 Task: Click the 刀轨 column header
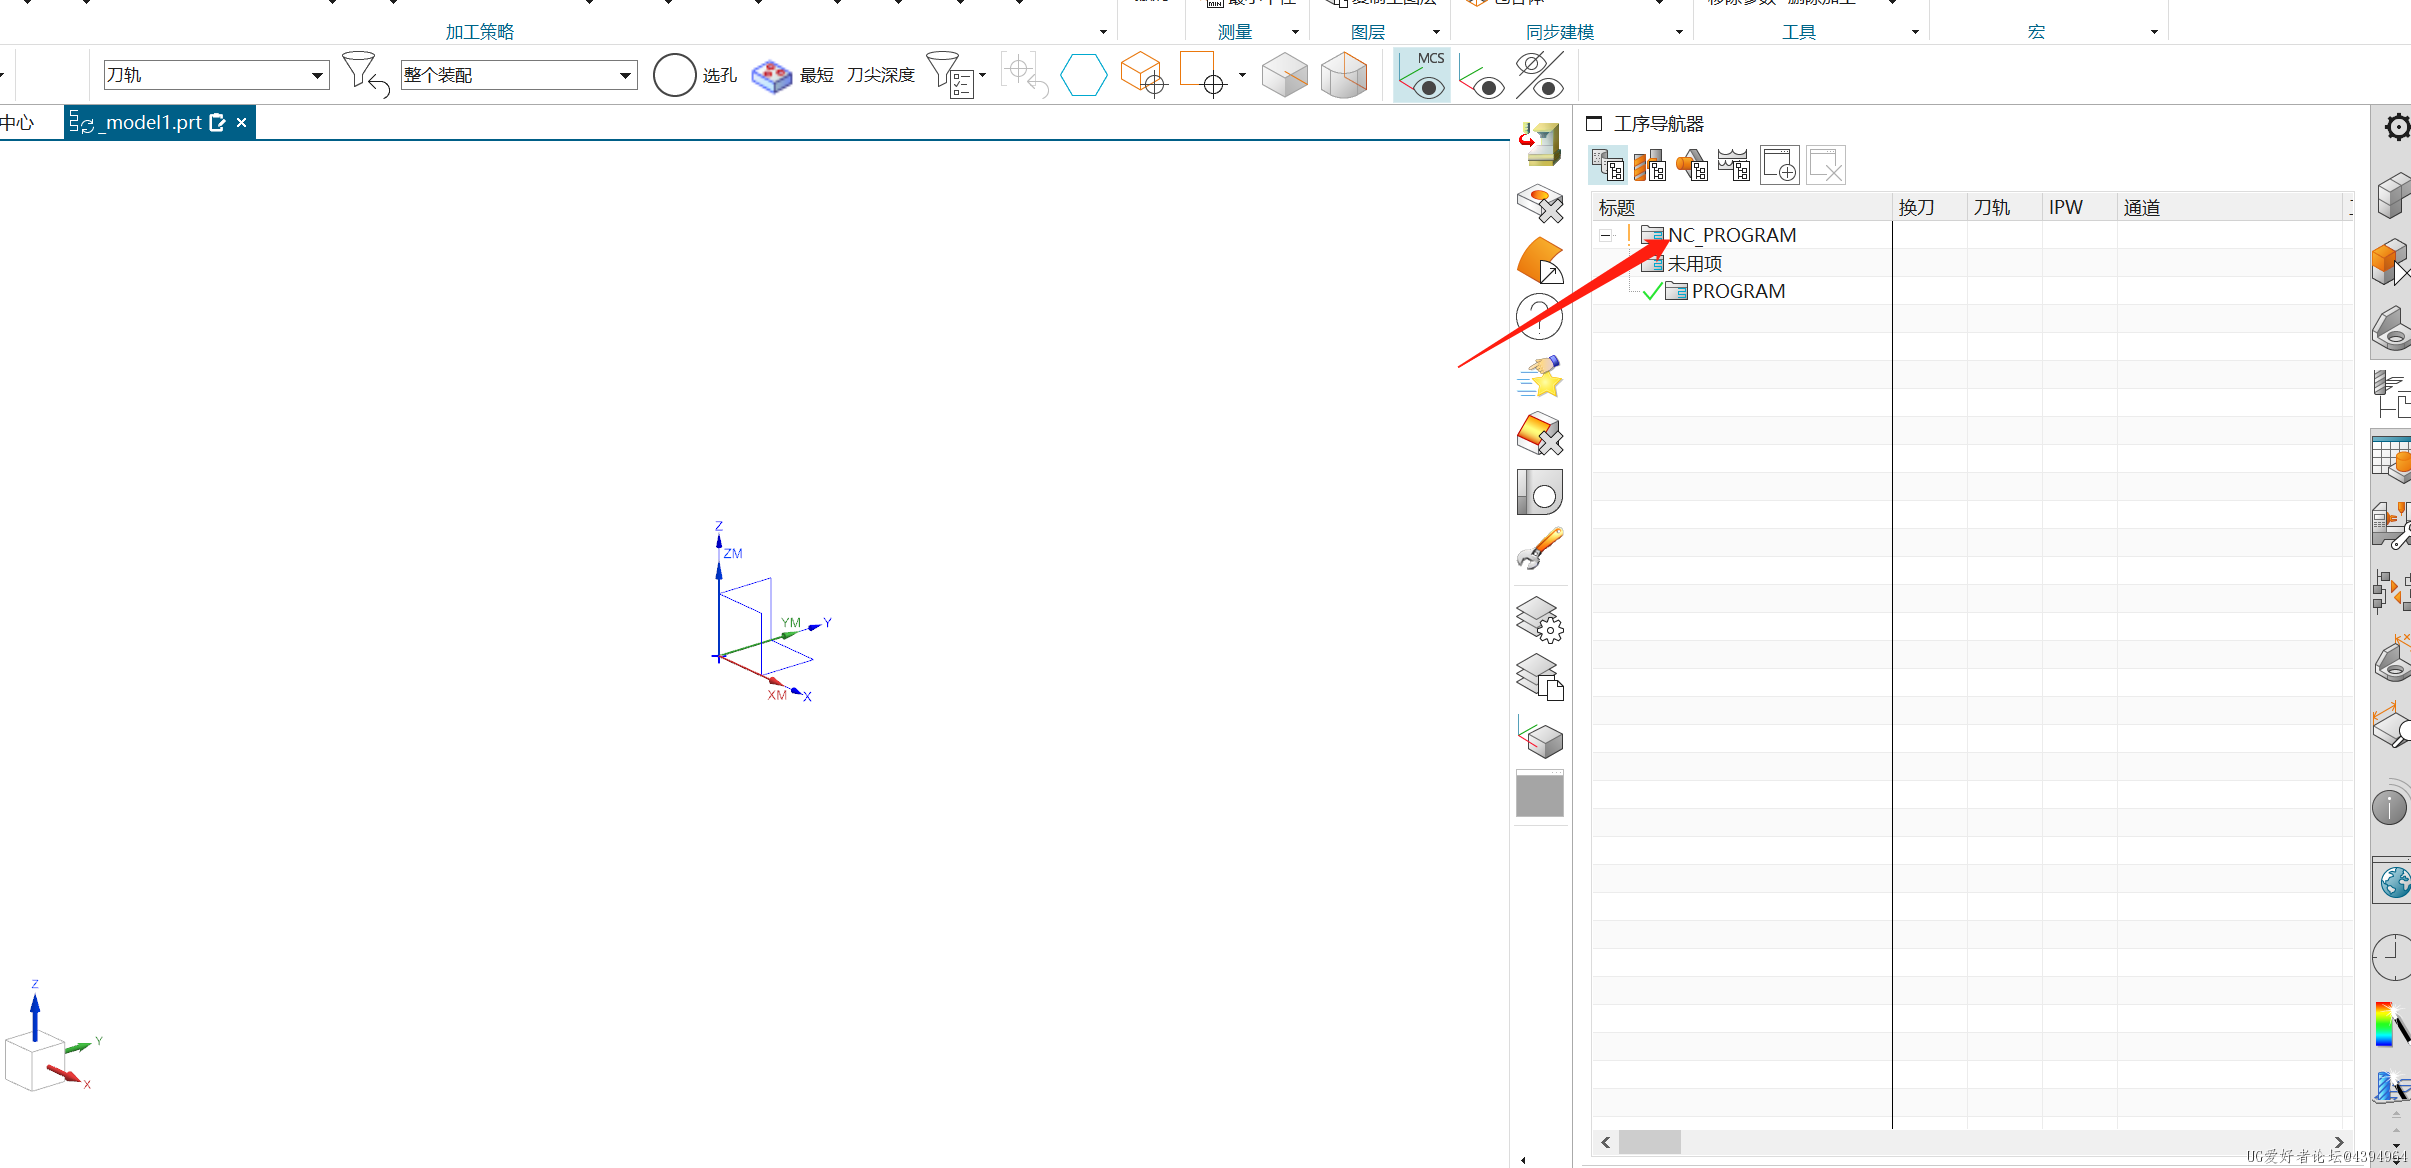[x=2004, y=207]
